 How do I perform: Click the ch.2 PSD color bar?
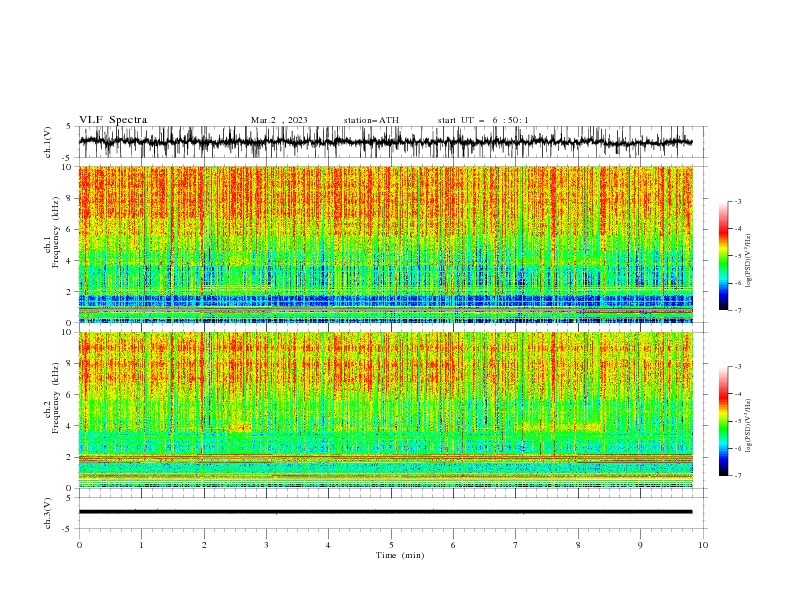tap(723, 421)
